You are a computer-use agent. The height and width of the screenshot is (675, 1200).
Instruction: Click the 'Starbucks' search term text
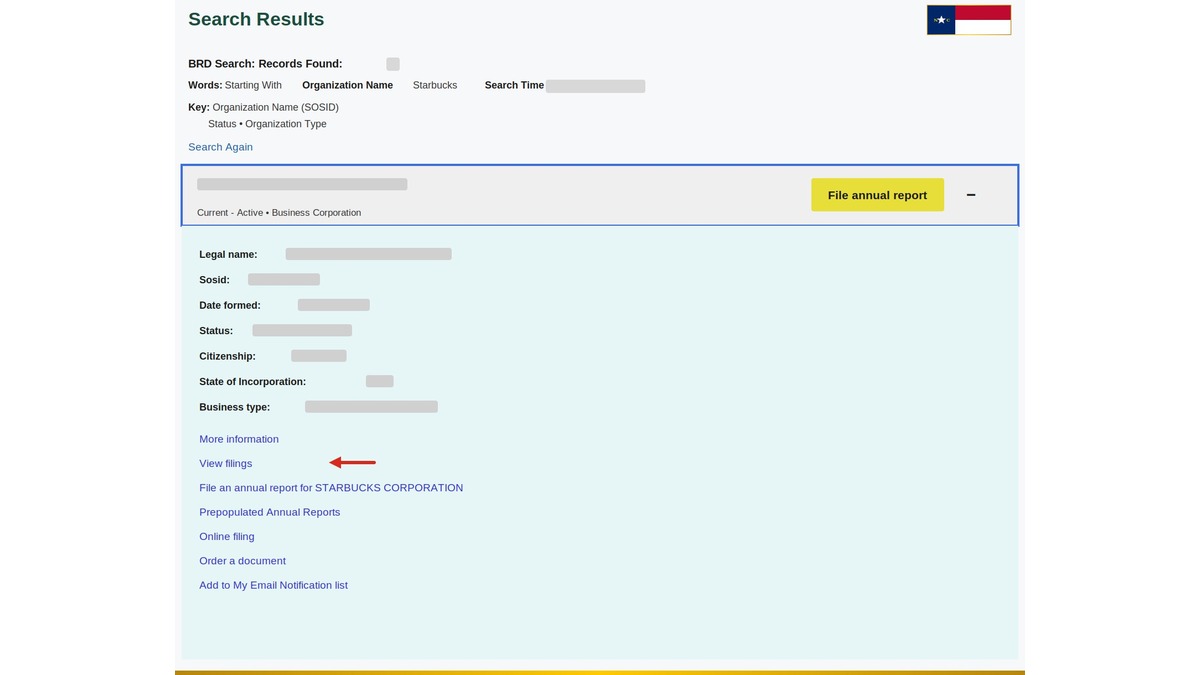(435, 86)
